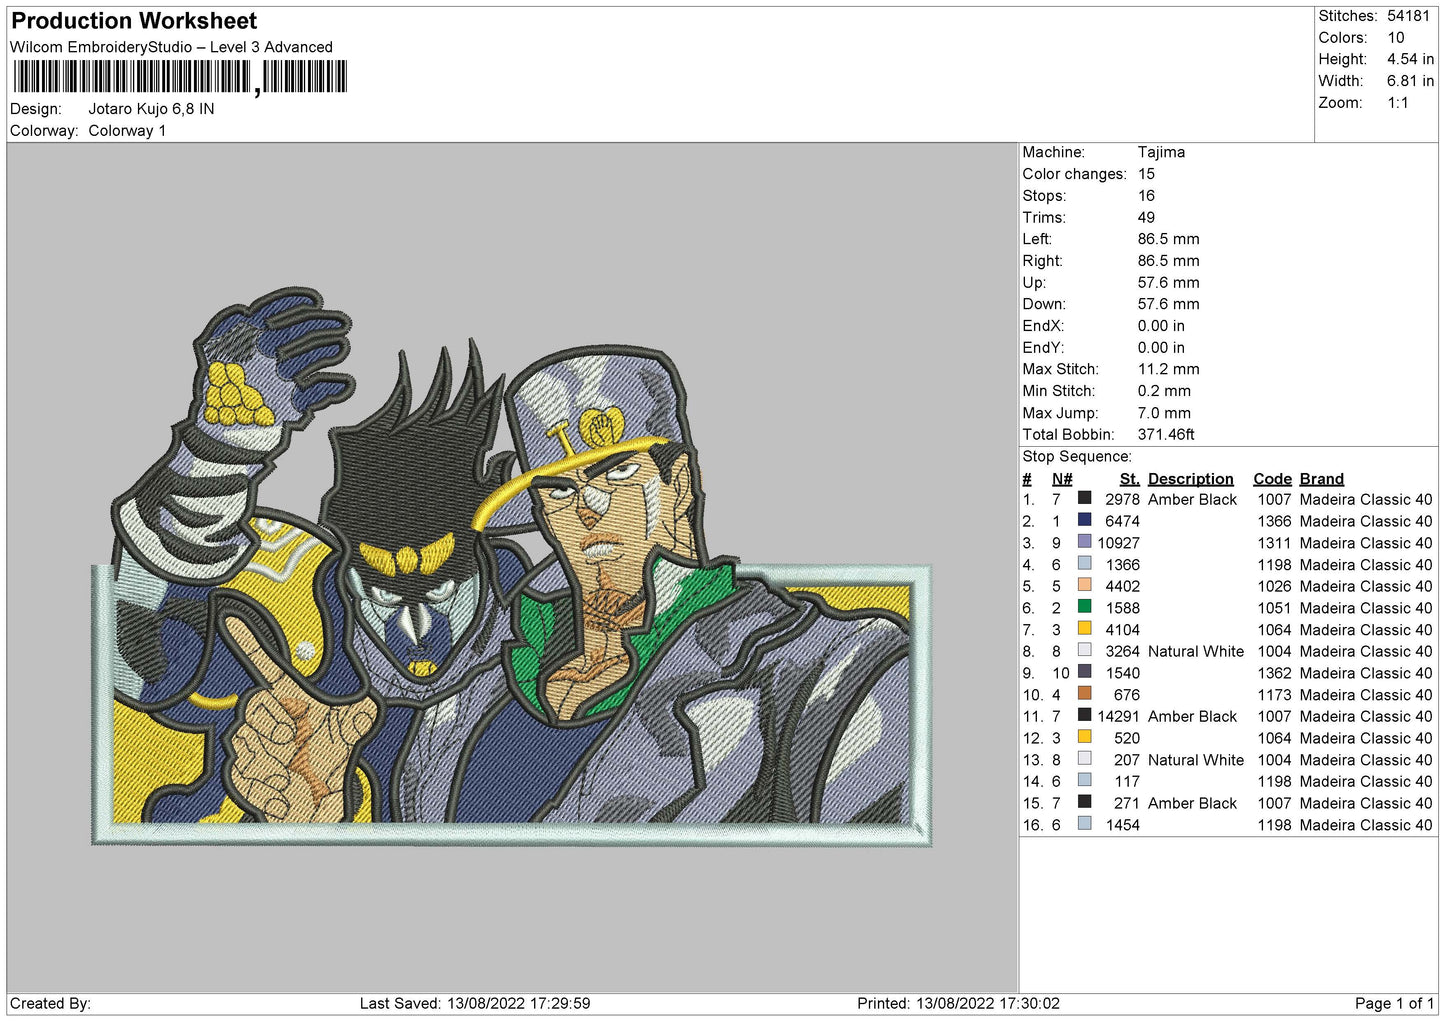This screenshot has width=1445, height=1021.
Task: Select the light blue swatch in row 4
Action: (x=1084, y=564)
